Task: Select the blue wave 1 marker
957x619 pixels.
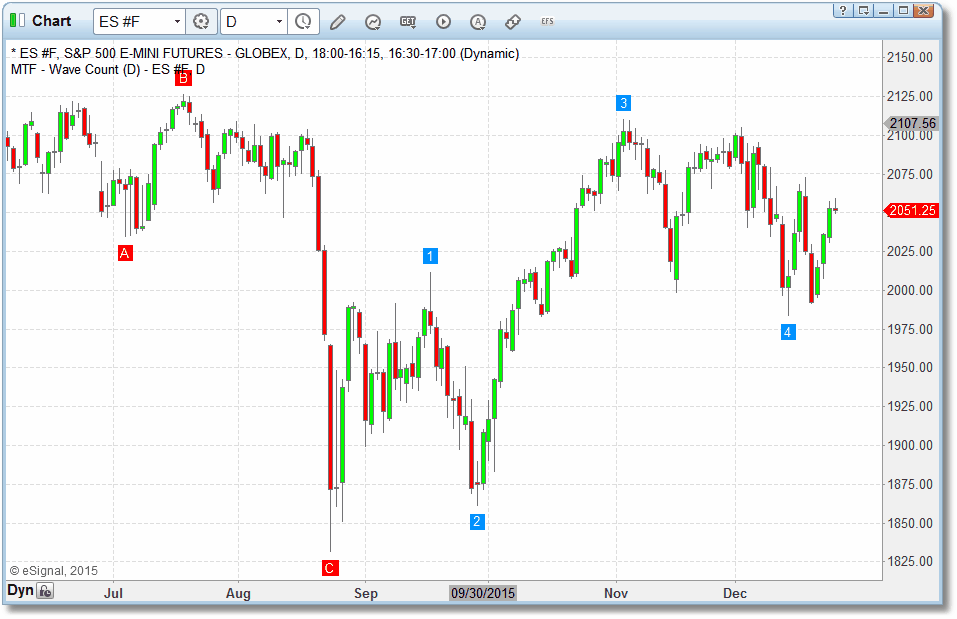Action: pos(430,256)
